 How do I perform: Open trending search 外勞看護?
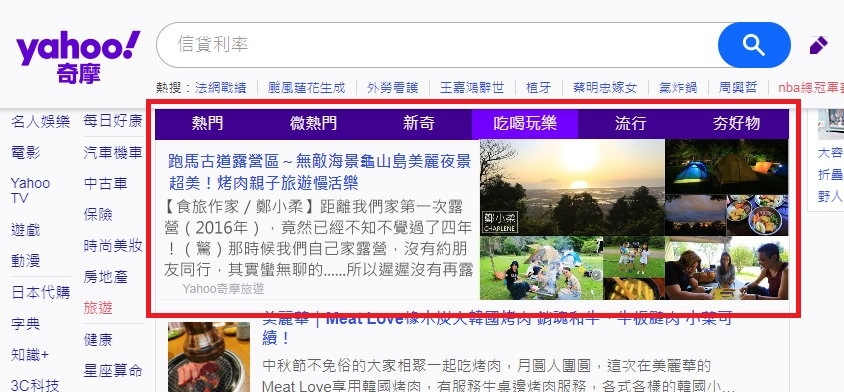(392, 88)
